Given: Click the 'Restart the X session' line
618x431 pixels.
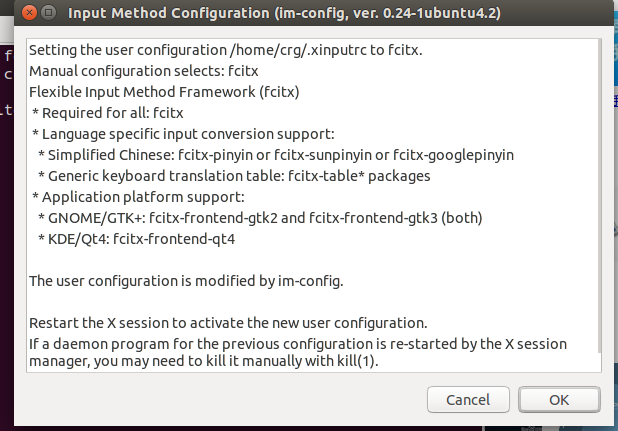Looking at the screenshot, I should pyautogui.click(x=228, y=323).
